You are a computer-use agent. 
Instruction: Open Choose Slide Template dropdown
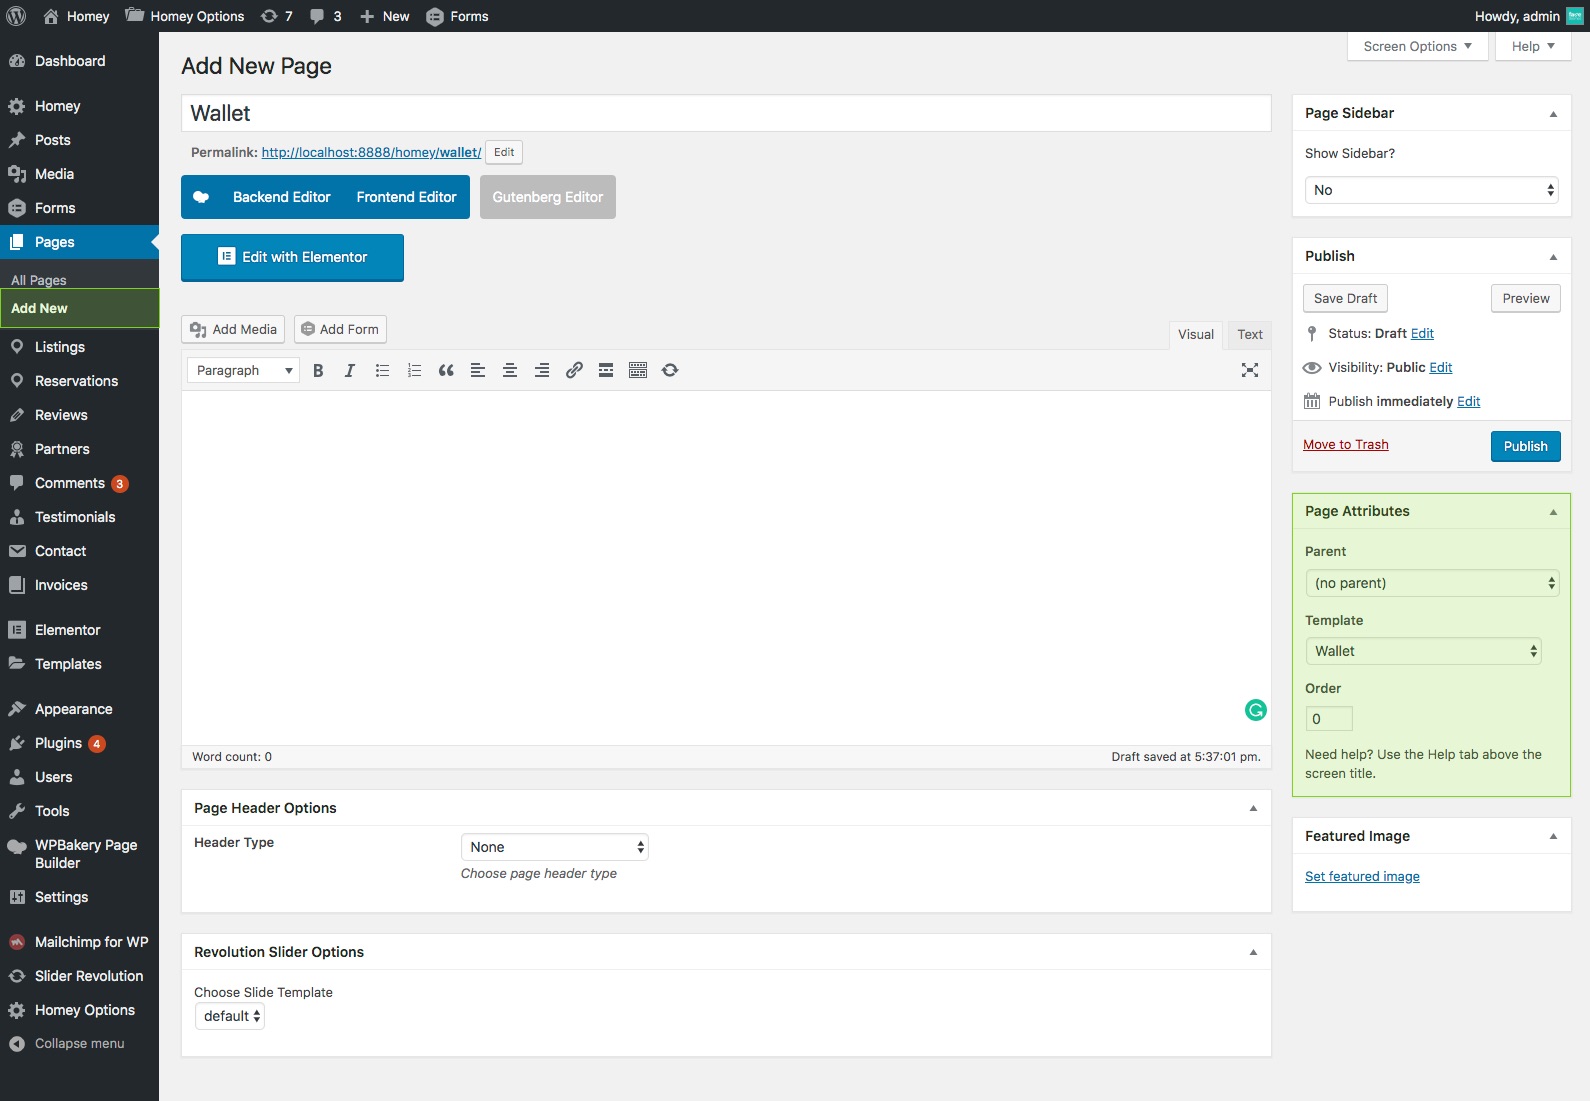click(x=229, y=1016)
